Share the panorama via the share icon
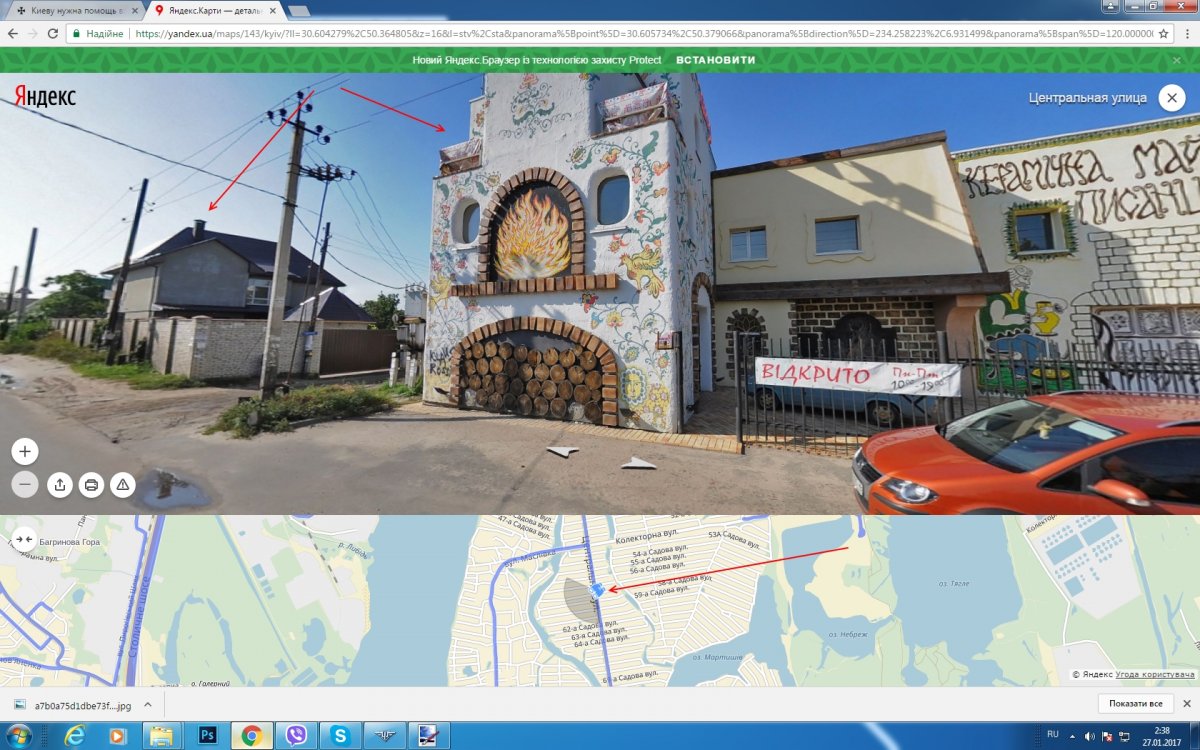Screen dimensions: 1200x750 60,485
